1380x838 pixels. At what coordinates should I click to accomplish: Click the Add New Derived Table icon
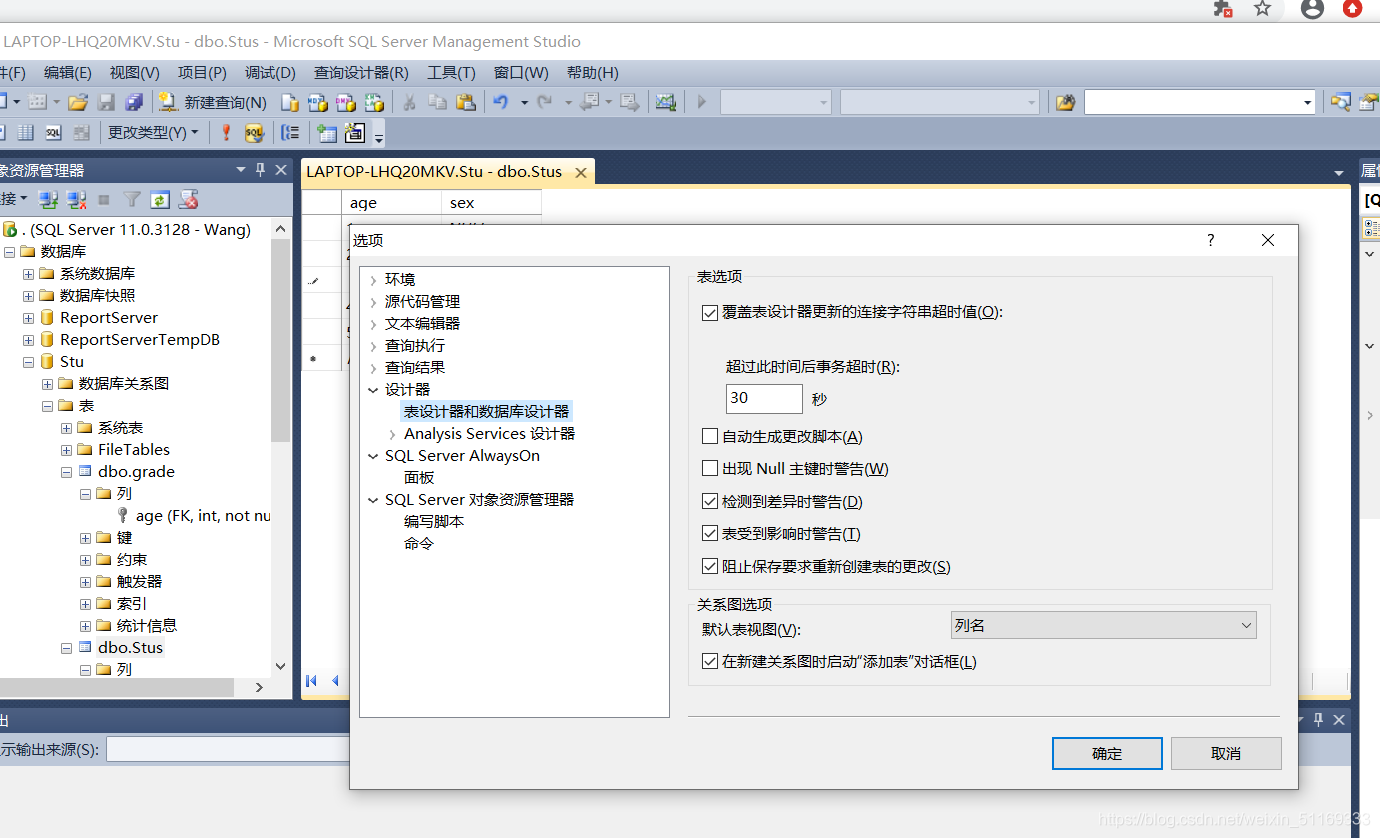(354, 132)
